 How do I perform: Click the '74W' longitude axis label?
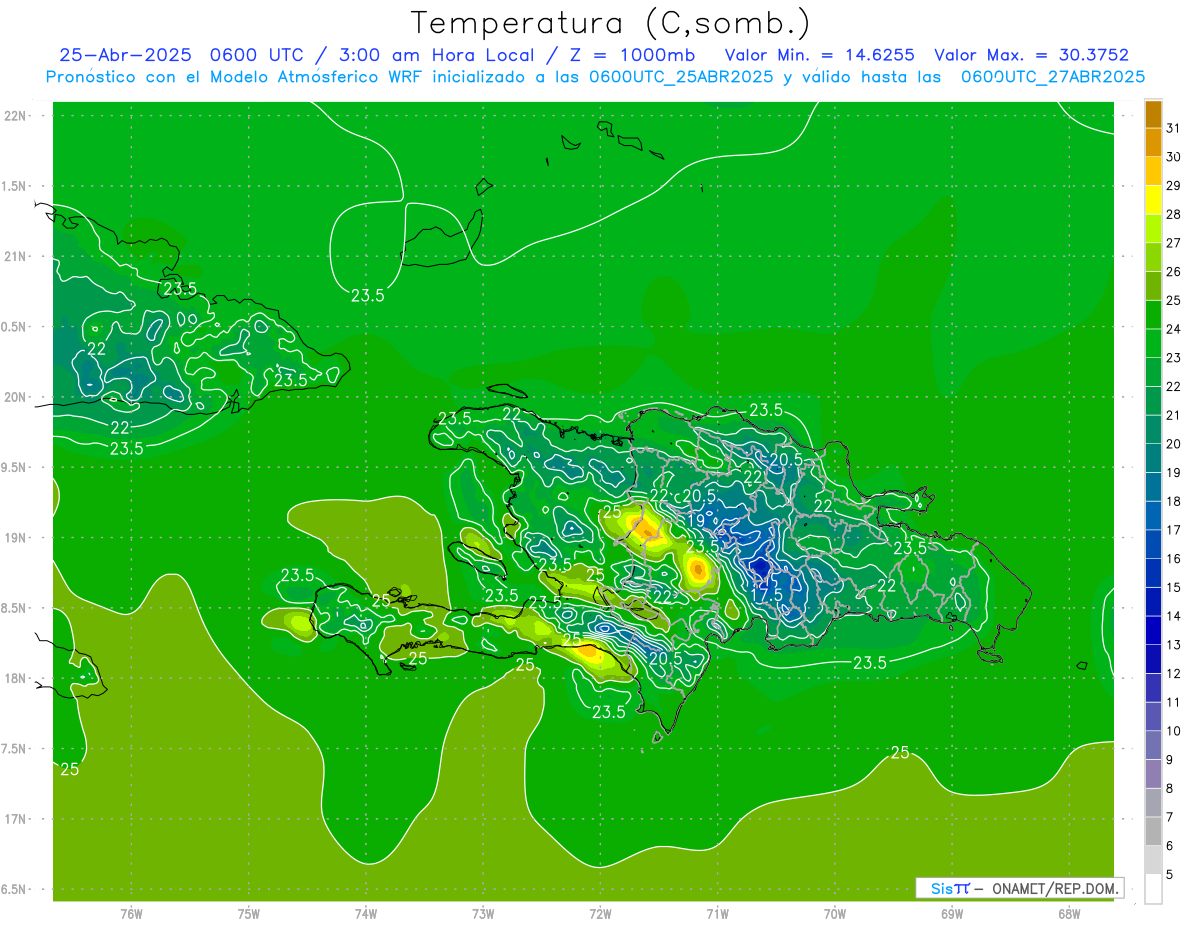pyautogui.click(x=366, y=914)
